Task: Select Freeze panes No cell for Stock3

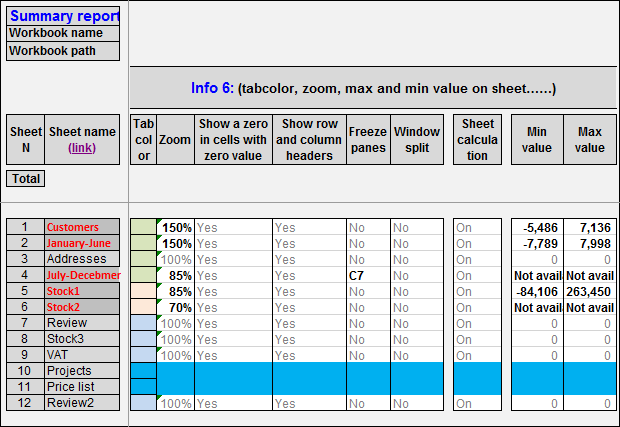Action: point(368,339)
